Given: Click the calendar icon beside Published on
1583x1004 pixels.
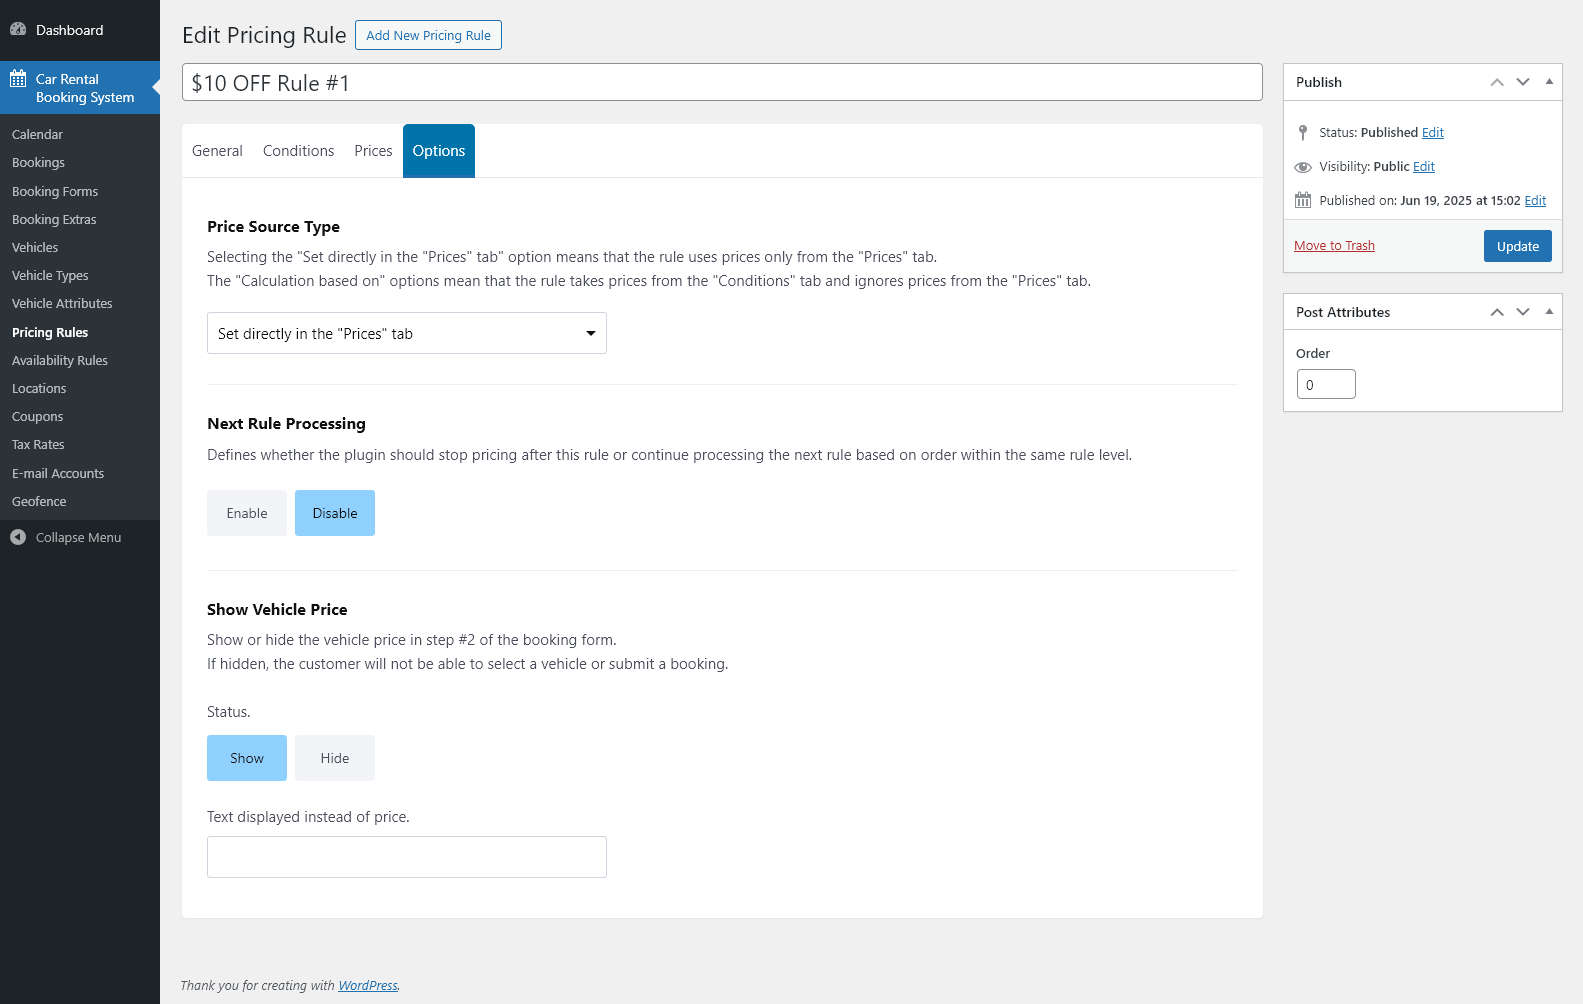Looking at the screenshot, I should [1303, 200].
